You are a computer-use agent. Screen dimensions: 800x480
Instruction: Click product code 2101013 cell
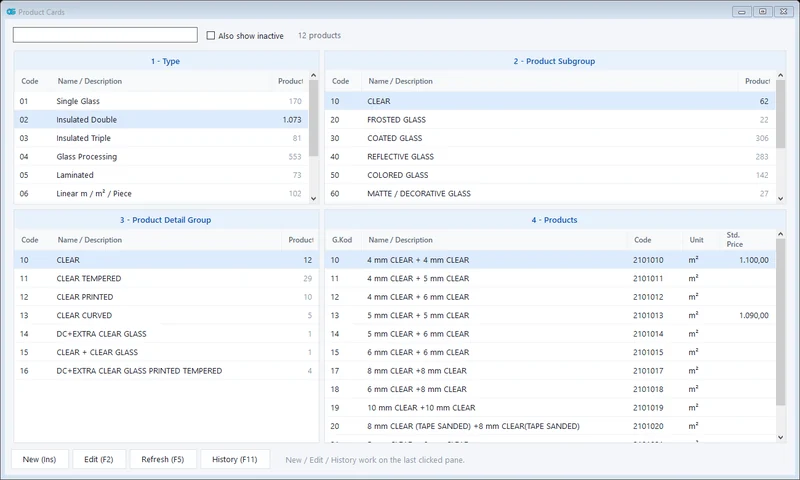pos(648,315)
